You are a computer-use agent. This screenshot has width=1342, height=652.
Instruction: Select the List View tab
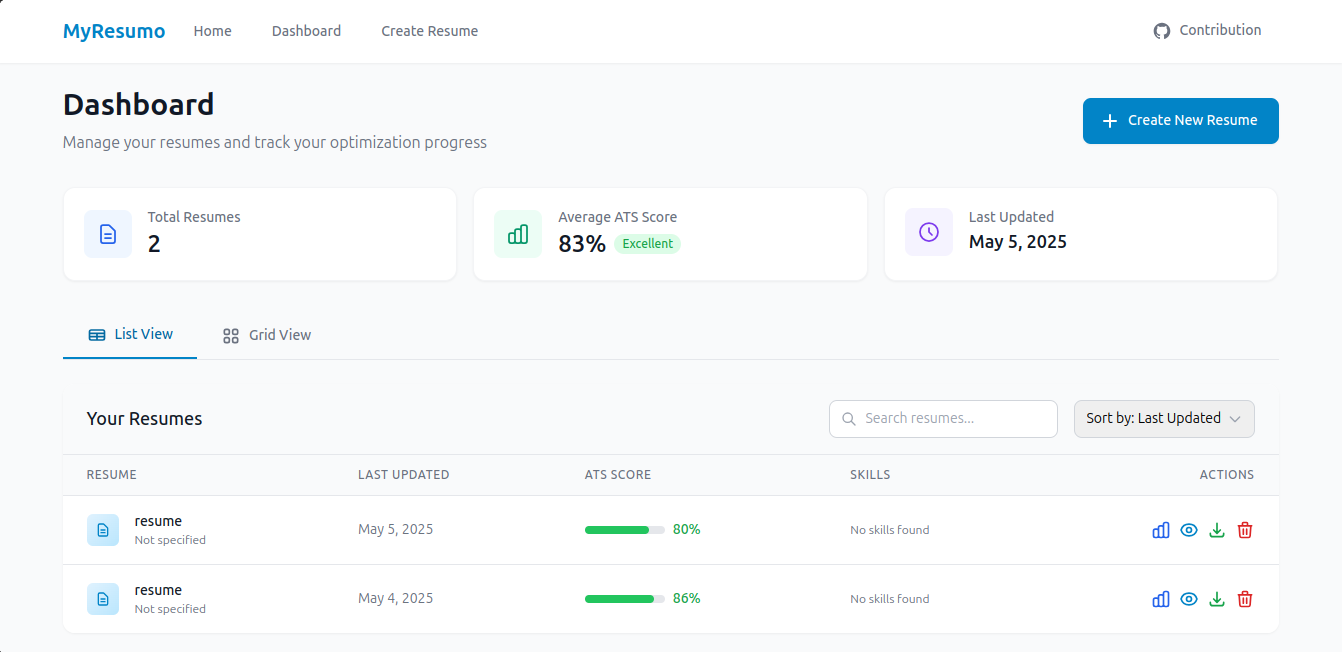(x=129, y=334)
